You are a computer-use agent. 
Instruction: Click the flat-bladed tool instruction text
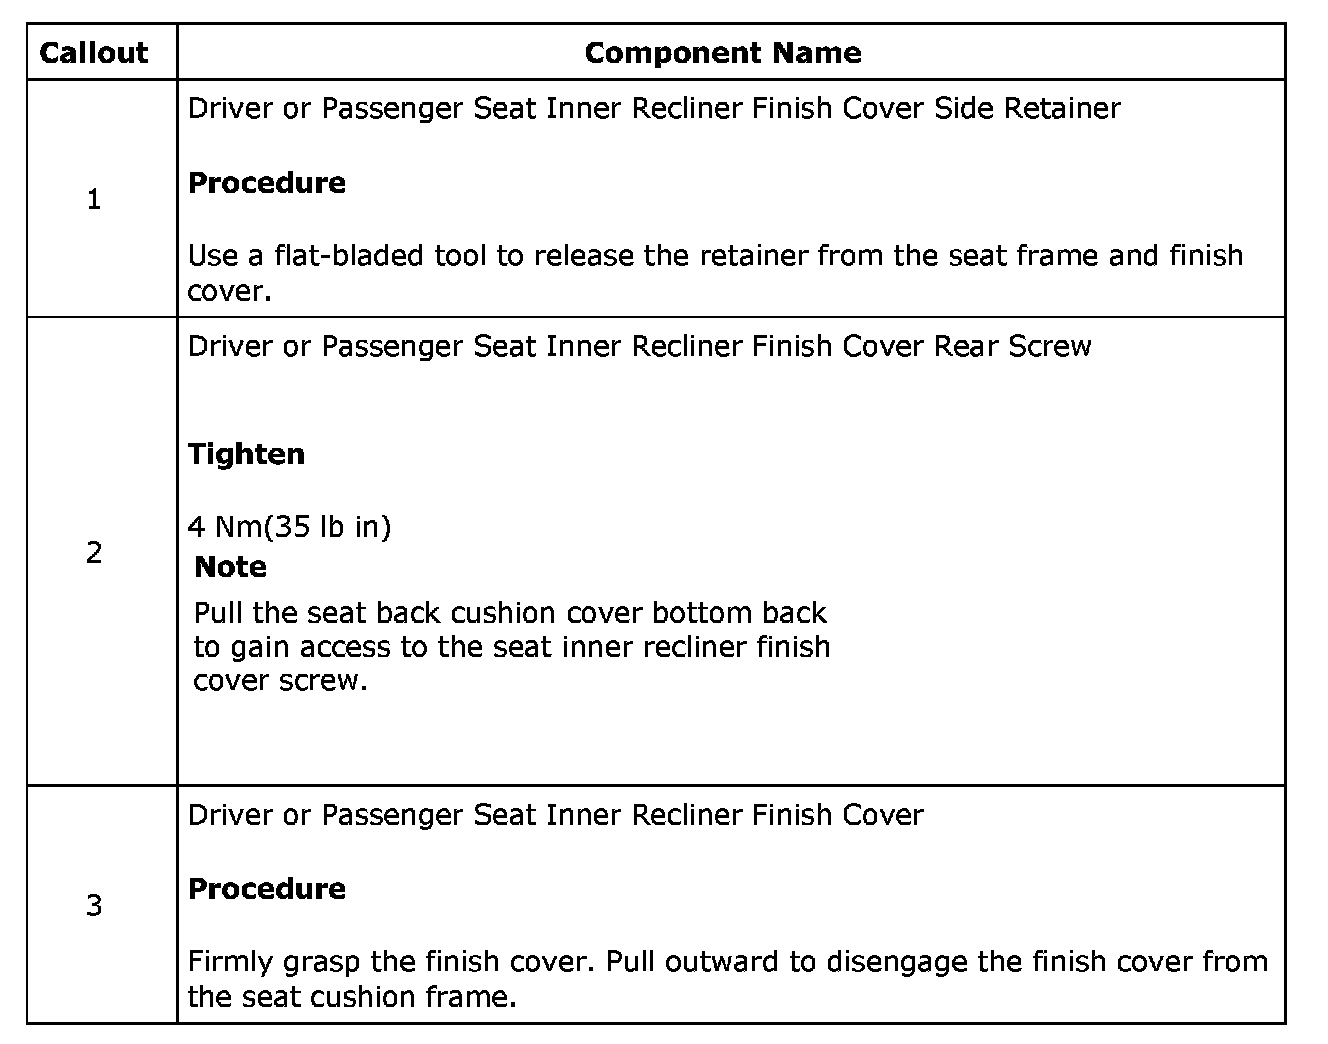point(715,256)
